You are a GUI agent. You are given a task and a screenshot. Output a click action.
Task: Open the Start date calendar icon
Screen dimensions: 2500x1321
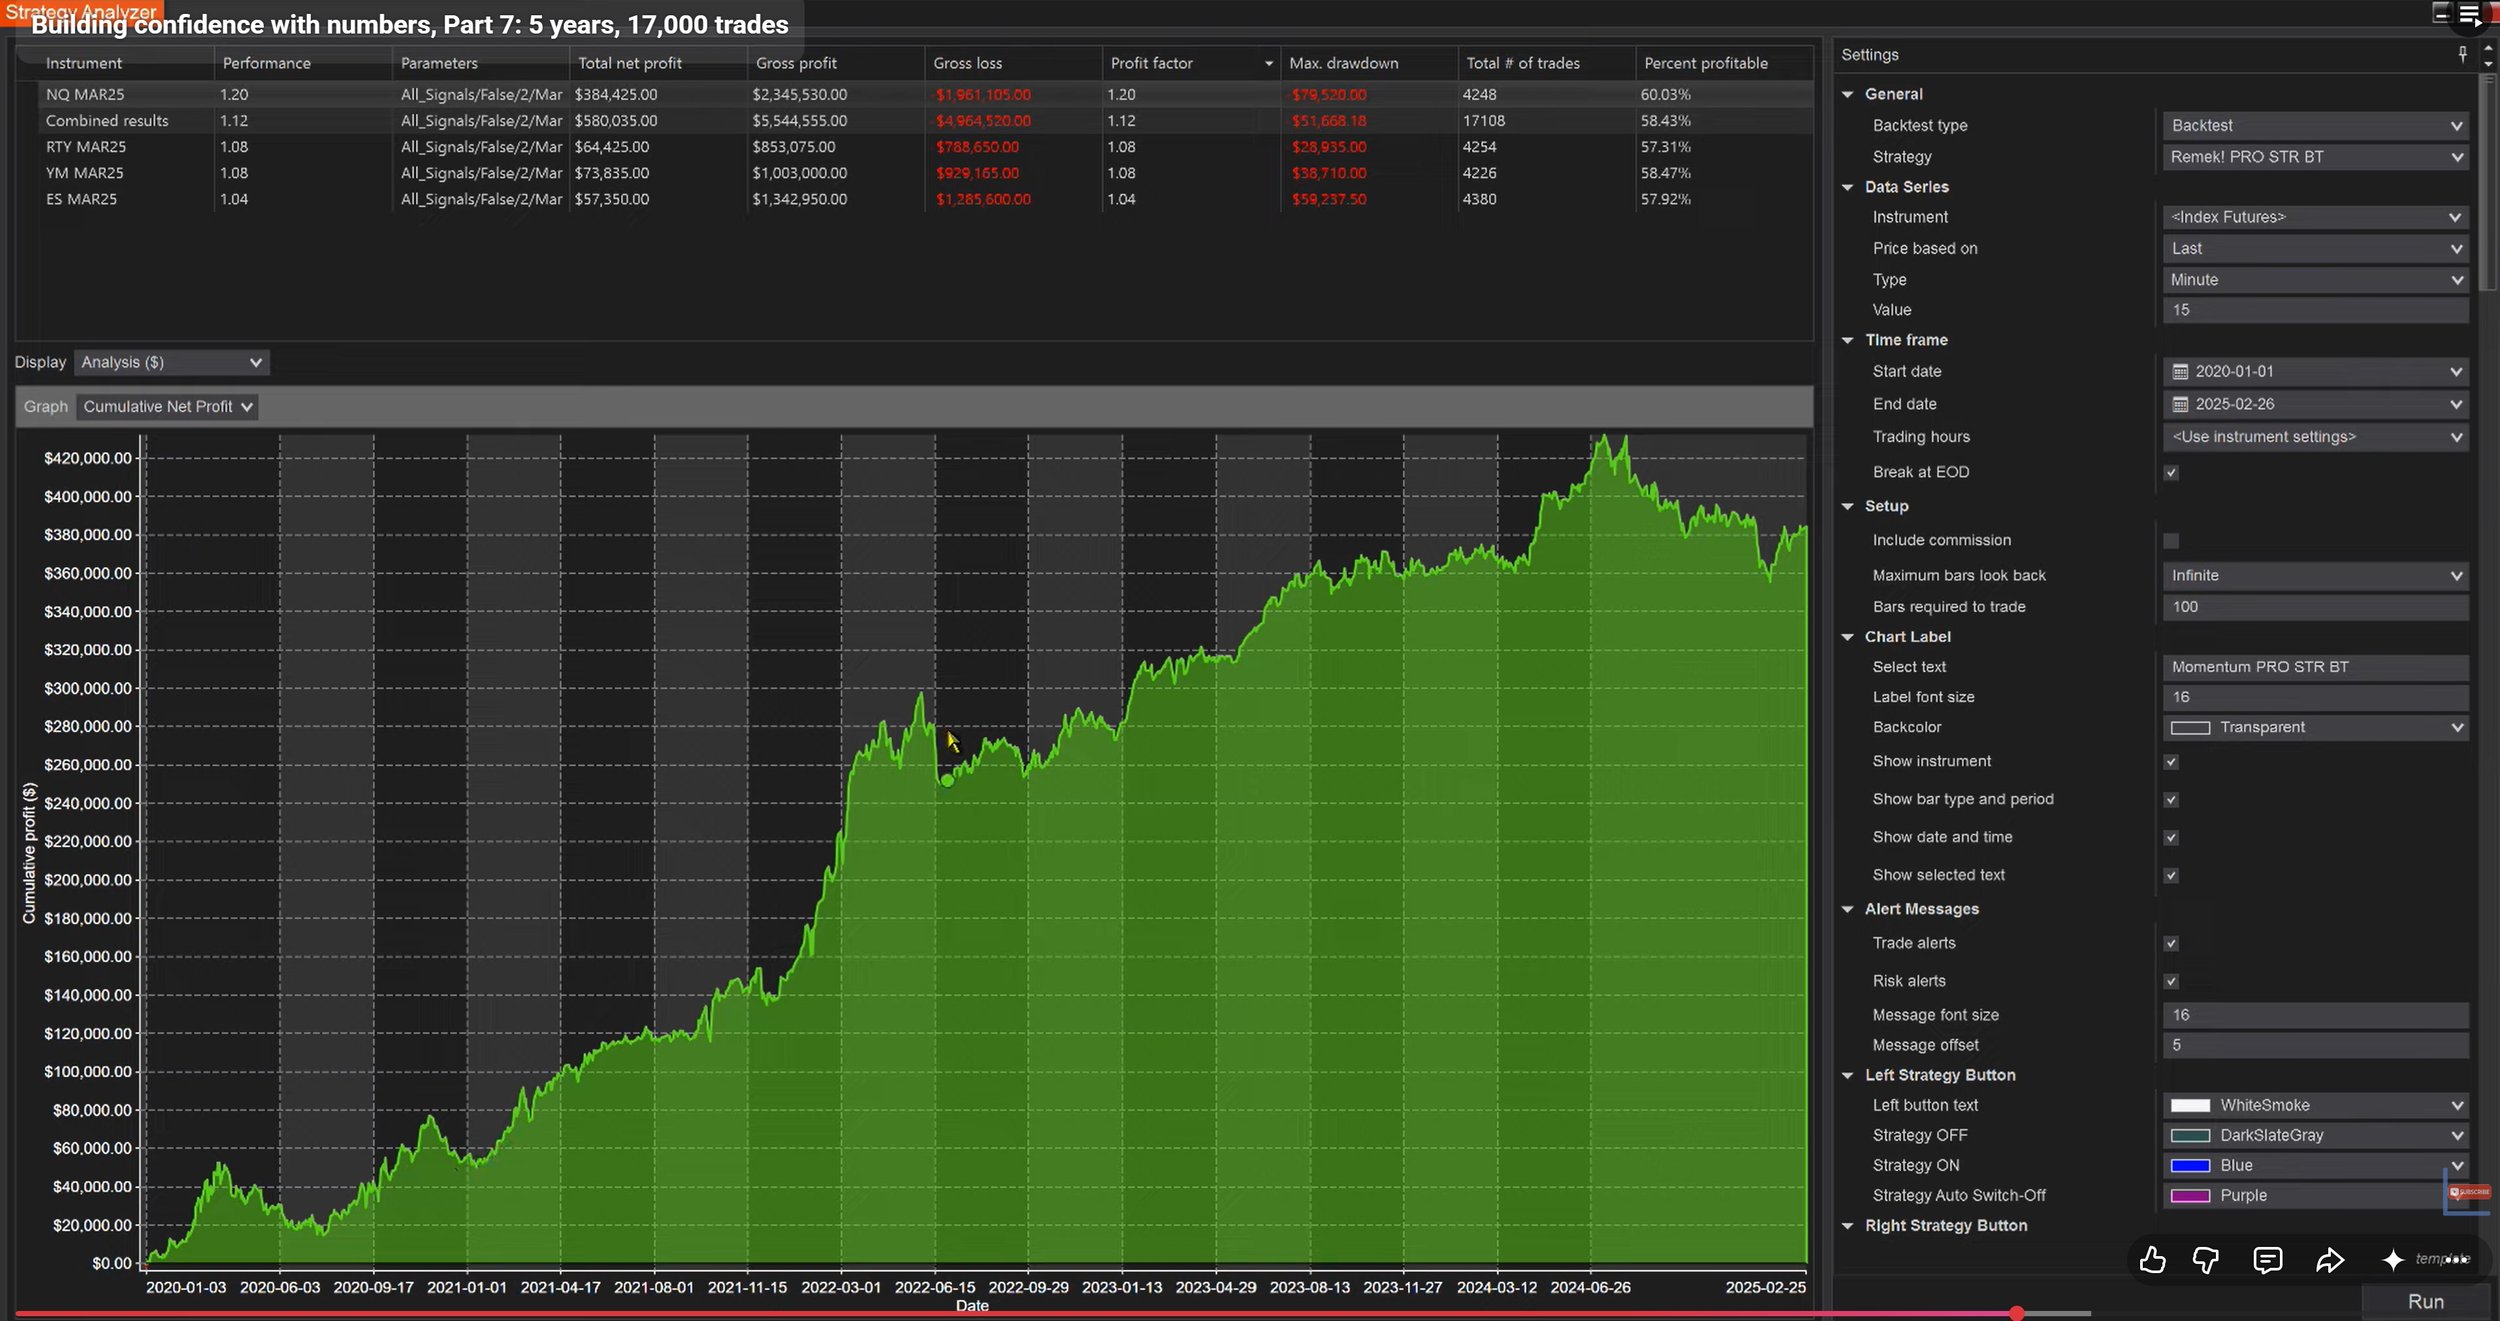(x=2180, y=372)
